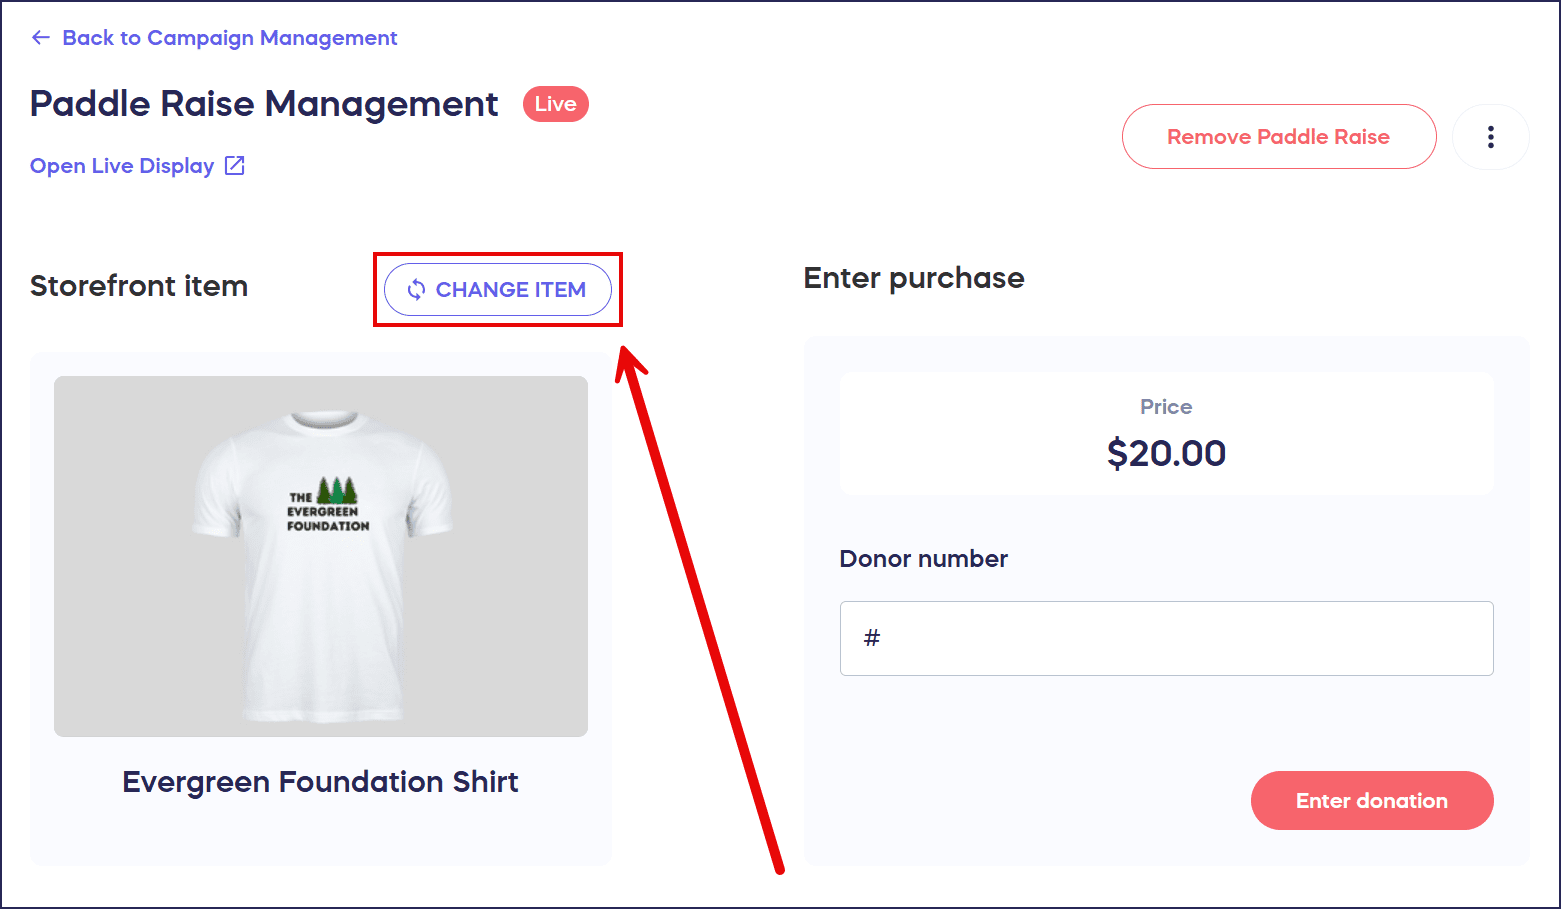Click the Paddle Raise Management heading

(264, 104)
